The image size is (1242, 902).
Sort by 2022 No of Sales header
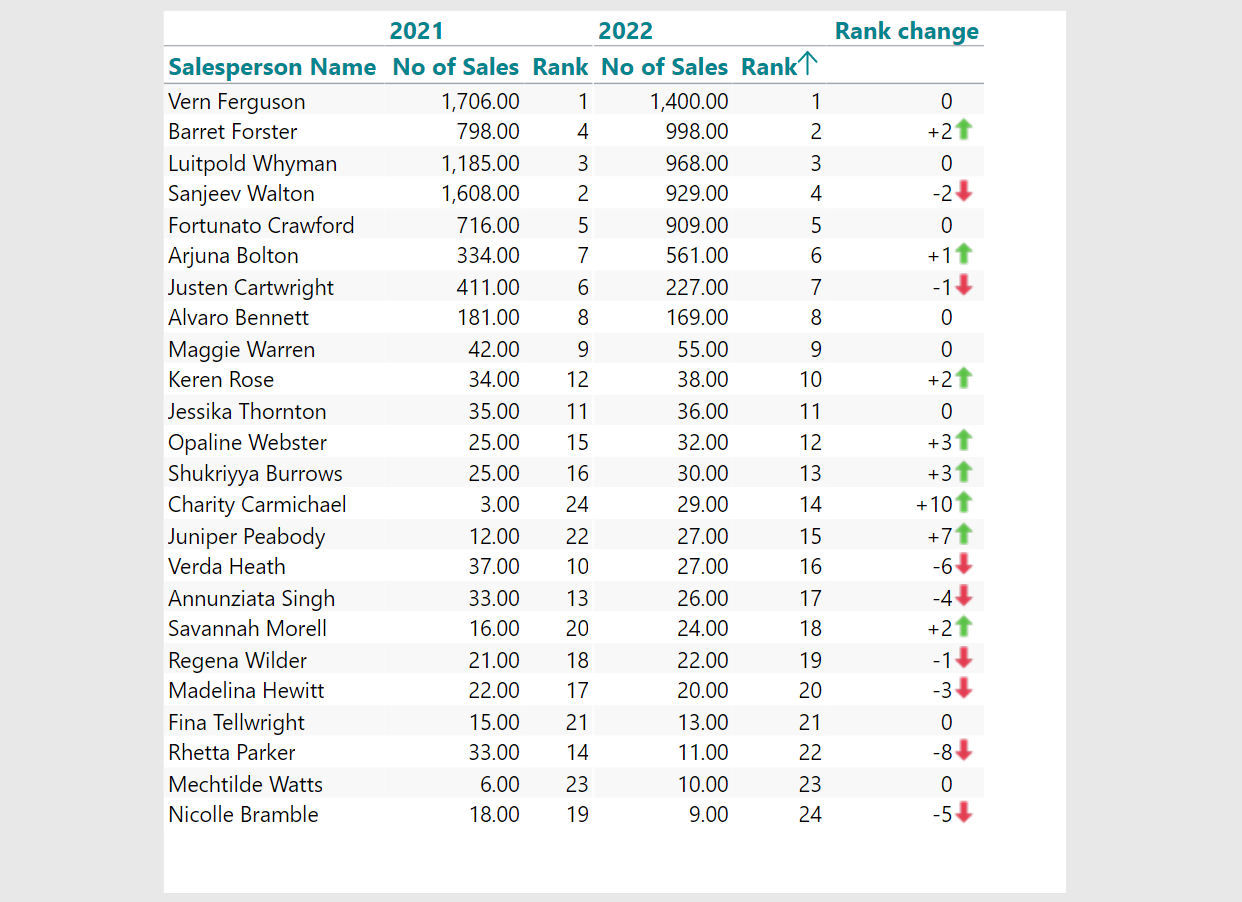coord(665,67)
